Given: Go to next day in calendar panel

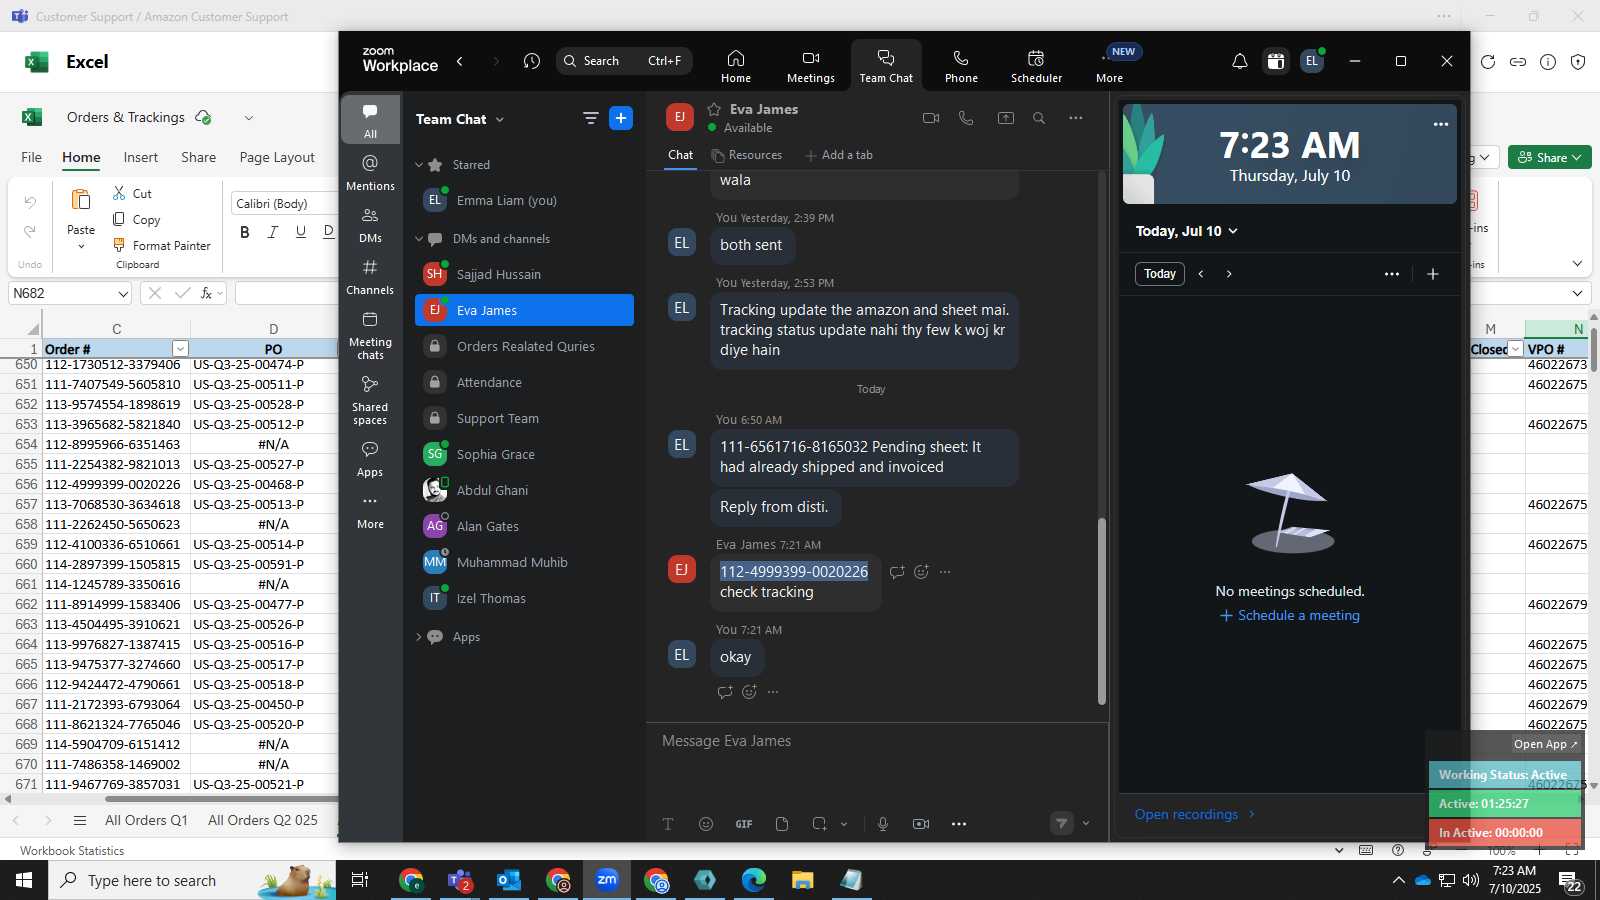Looking at the screenshot, I should click(1229, 274).
